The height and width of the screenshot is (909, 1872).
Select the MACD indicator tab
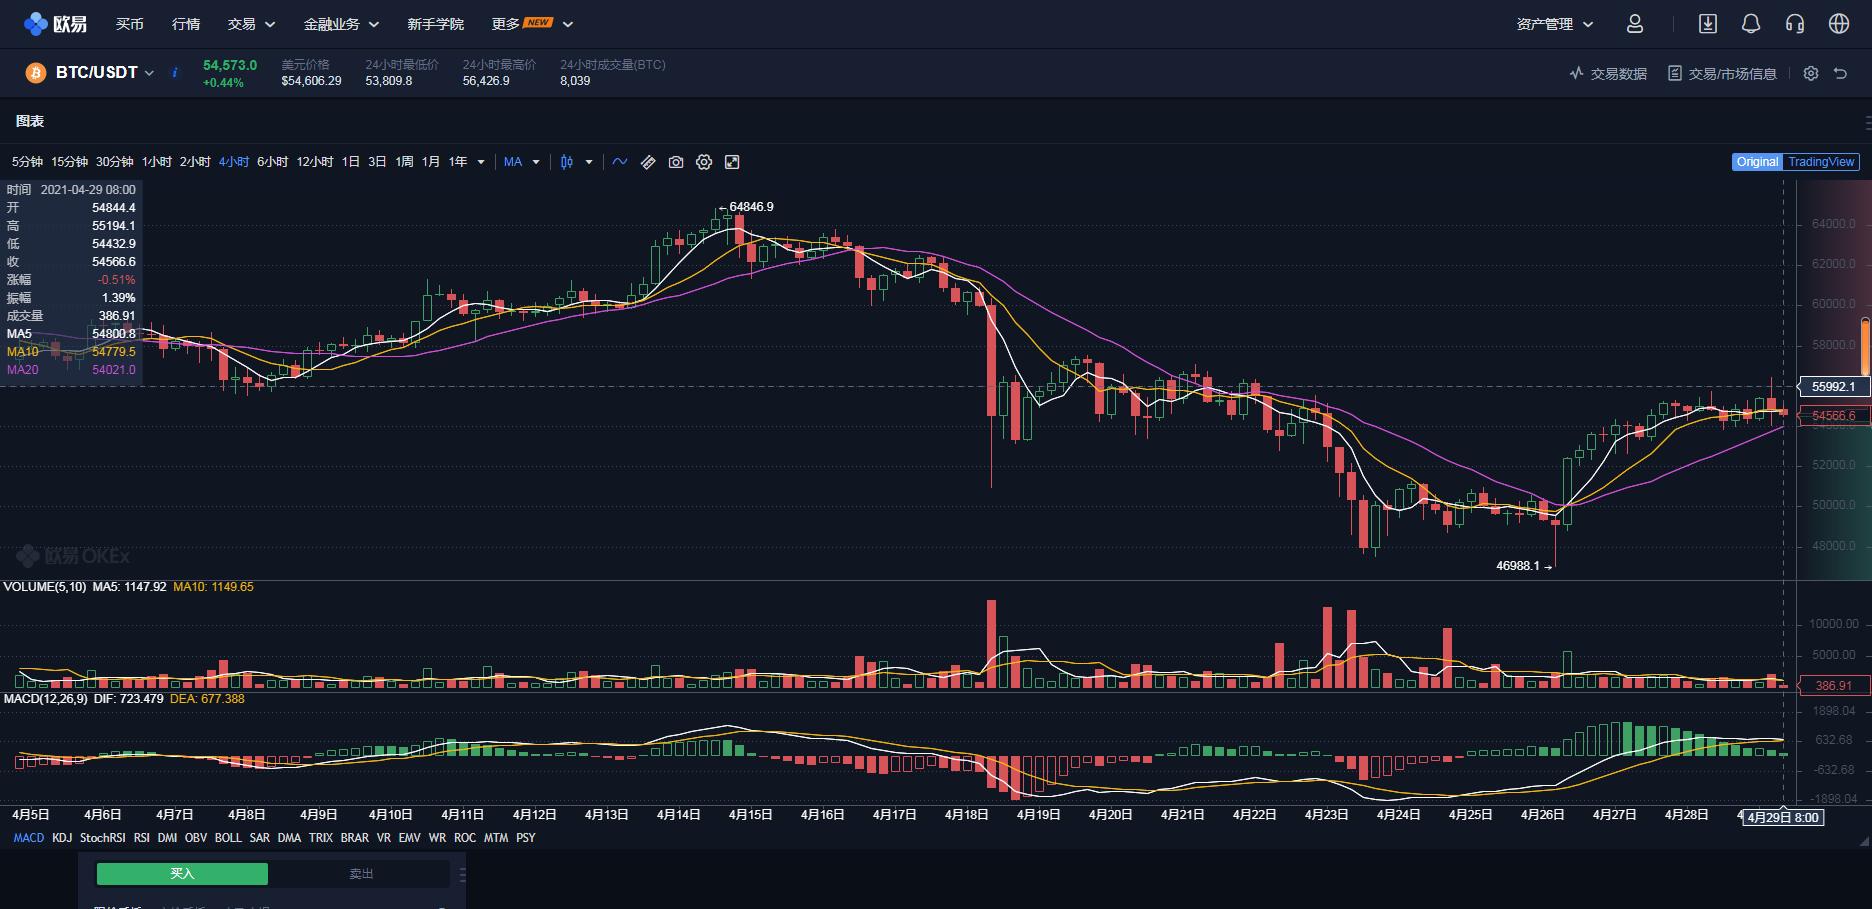(x=29, y=838)
